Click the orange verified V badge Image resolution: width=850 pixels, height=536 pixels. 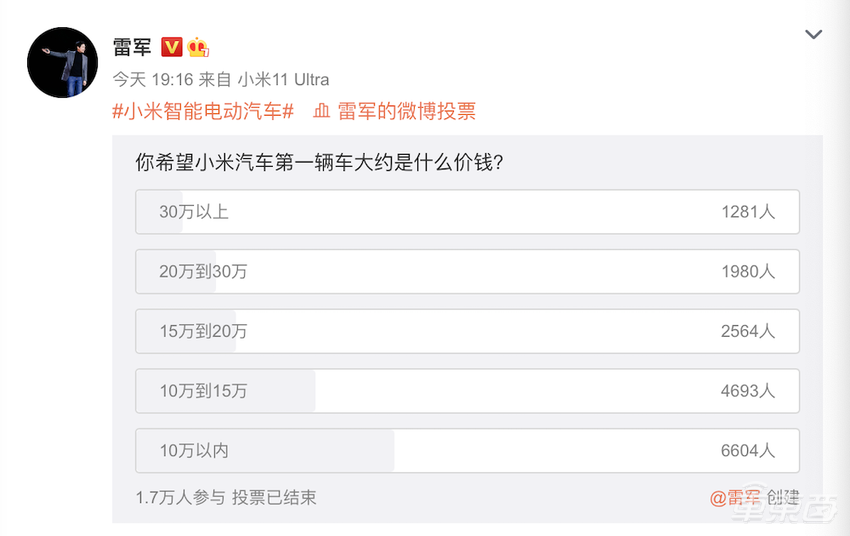pos(171,47)
